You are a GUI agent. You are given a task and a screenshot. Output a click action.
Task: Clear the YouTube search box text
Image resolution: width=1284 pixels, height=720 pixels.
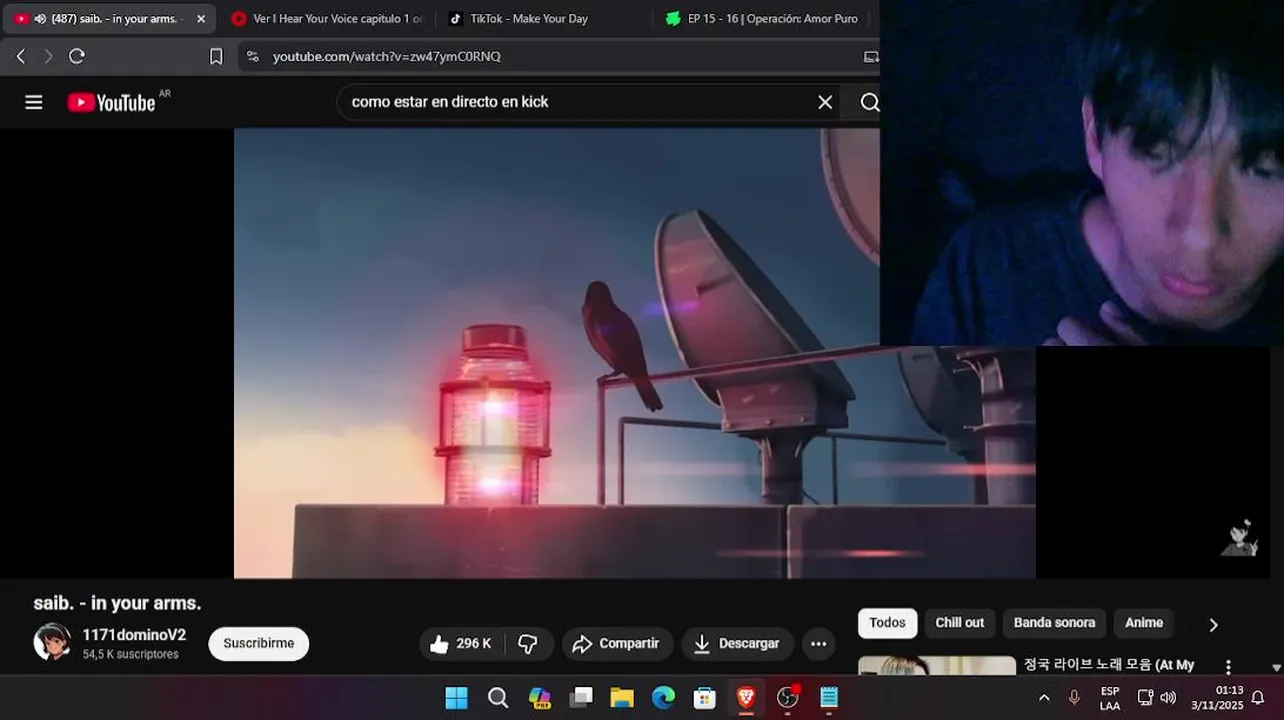point(825,102)
